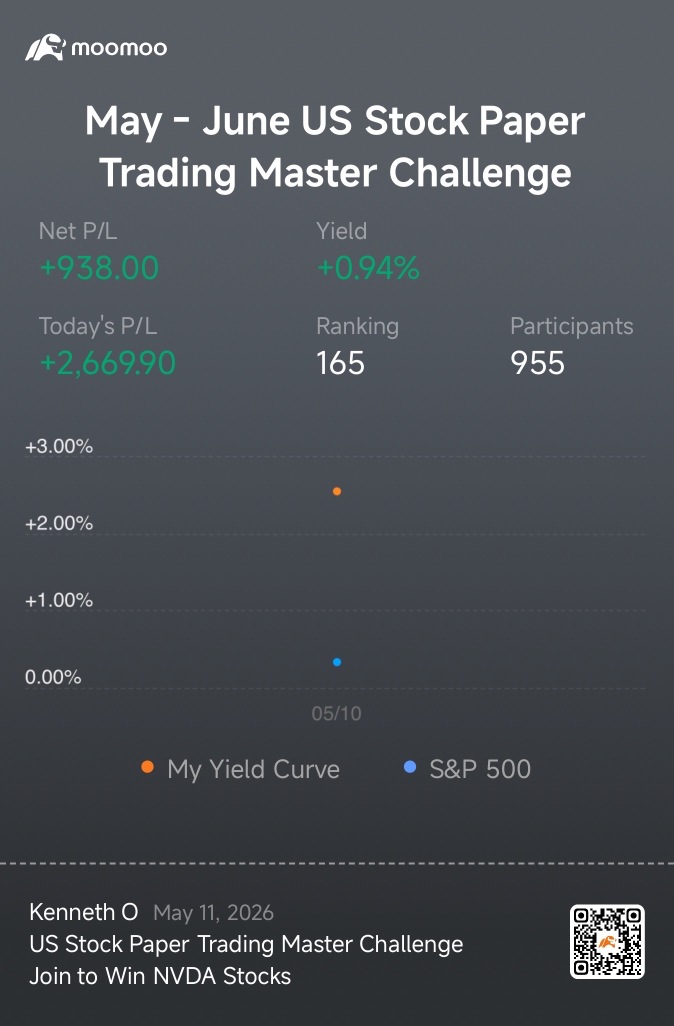The image size is (674, 1026).
Task: Tap the Yield value +0.94%
Action: pyautogui.click(x=368, y=268)
